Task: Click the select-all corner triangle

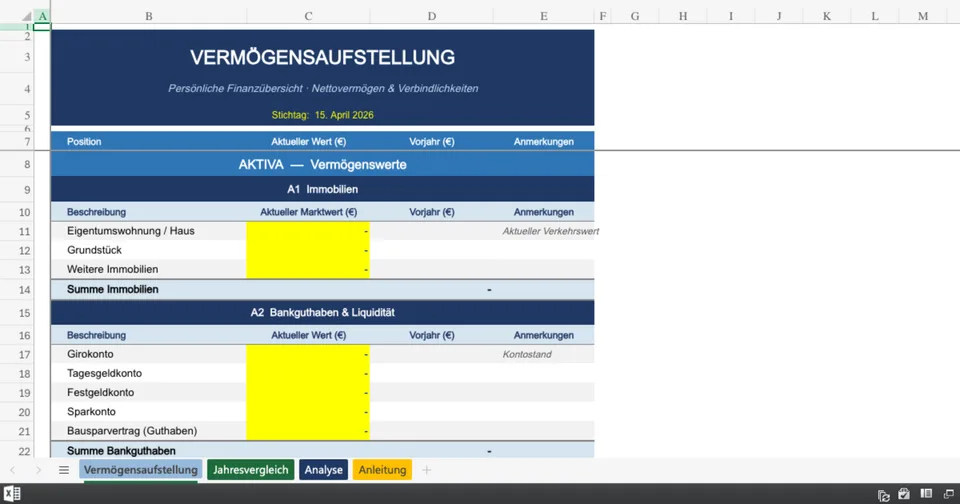Action: 26,17
